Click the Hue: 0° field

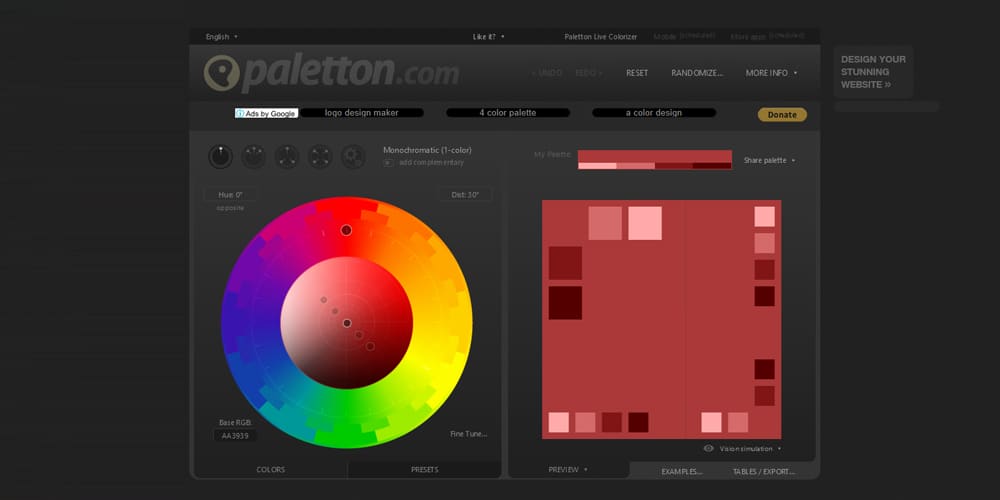coord(230,195)
